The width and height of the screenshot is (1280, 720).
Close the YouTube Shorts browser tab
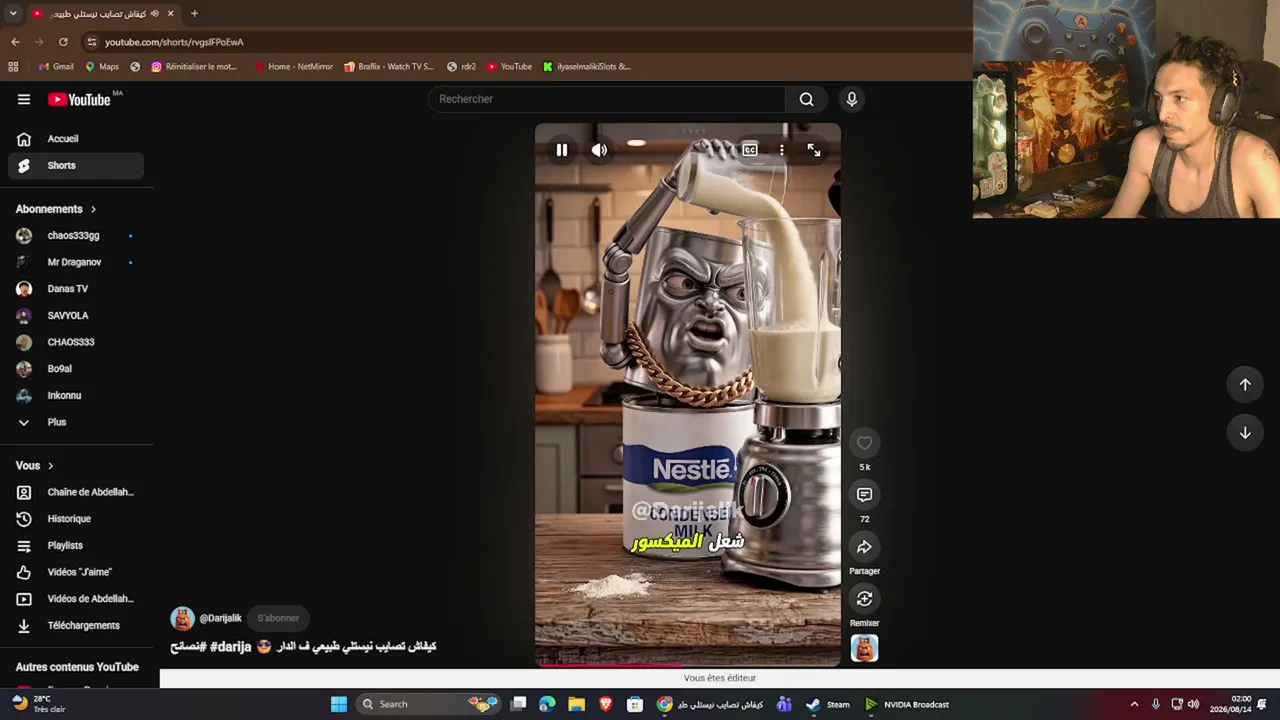[x=170, y=14]
